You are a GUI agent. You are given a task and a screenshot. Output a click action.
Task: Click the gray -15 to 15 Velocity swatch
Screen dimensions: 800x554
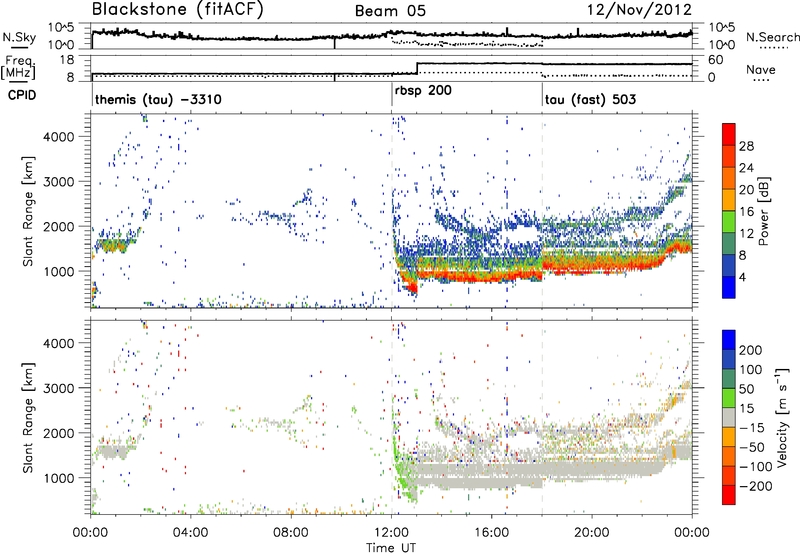tap(729, 417)
